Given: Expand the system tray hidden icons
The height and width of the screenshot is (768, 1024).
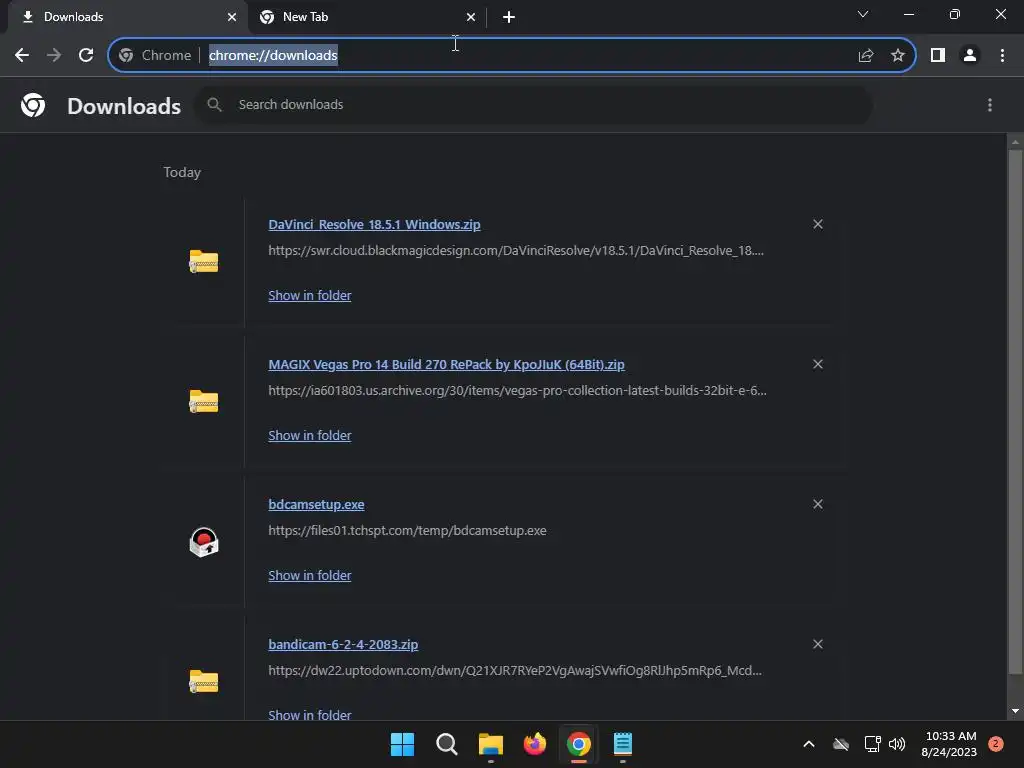Looking at the screenshot, I should coord(808,744).
